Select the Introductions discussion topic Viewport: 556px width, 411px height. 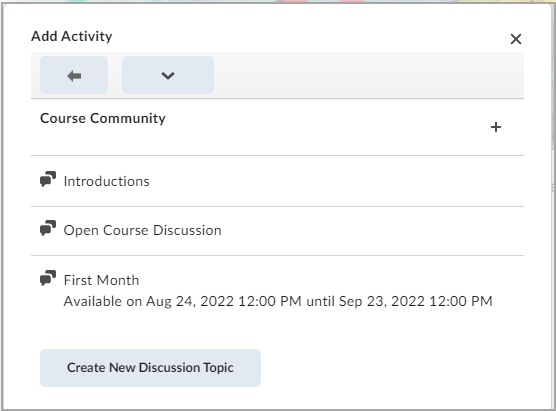click(106, 181)
